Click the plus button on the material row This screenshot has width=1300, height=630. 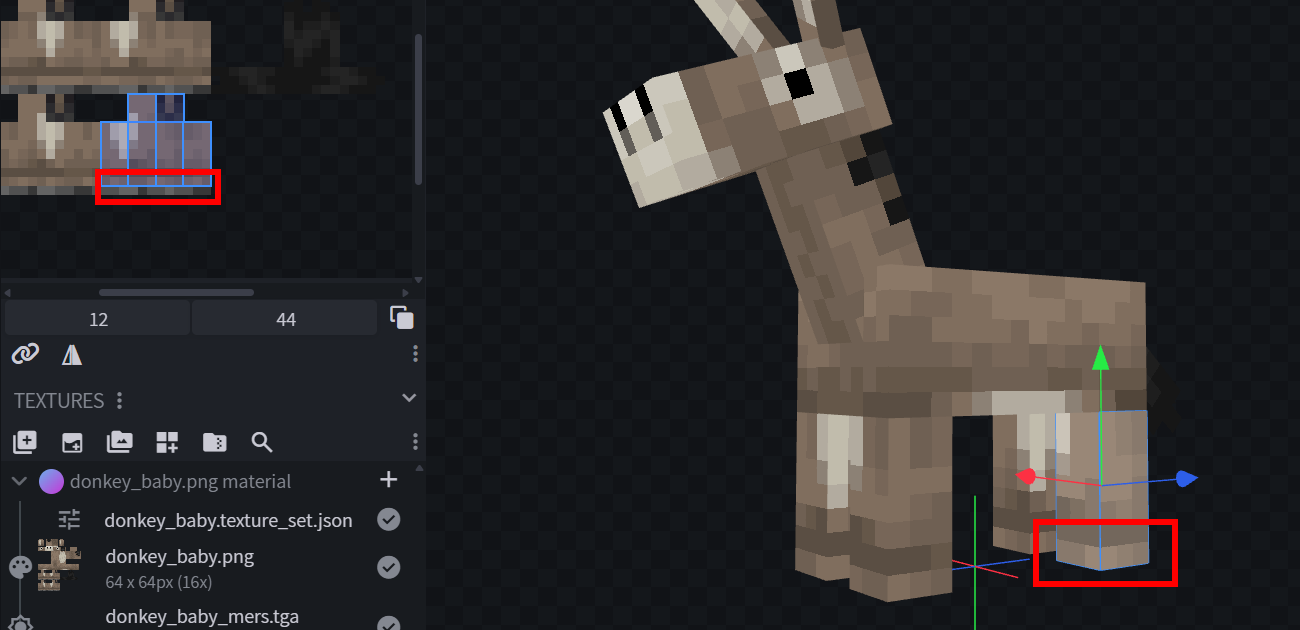389,480
